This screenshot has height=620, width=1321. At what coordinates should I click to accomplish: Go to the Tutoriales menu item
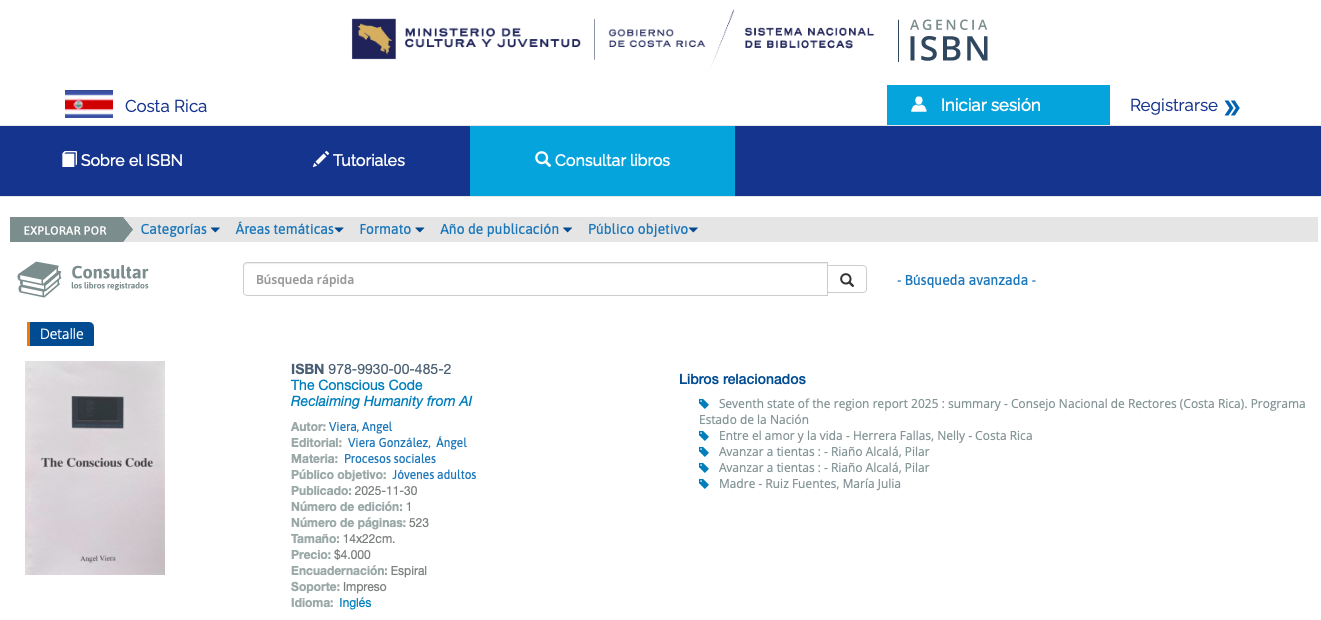pyautogui.click(x=358, y=160)
